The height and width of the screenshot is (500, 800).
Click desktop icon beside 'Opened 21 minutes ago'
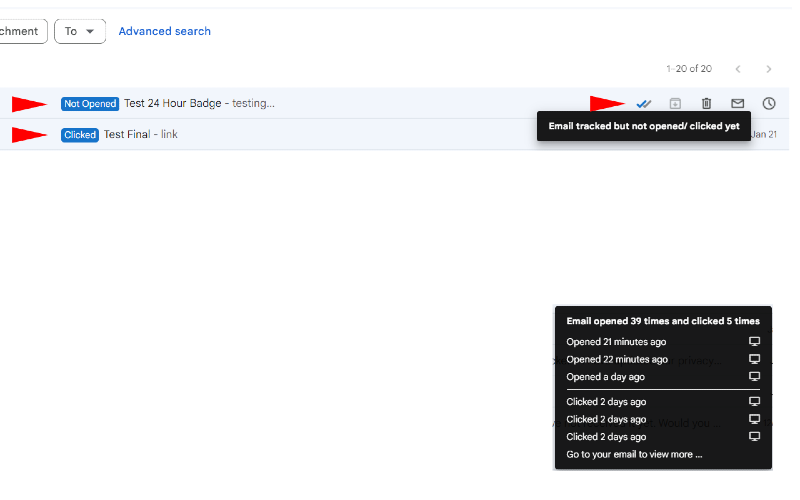point(754,341)
